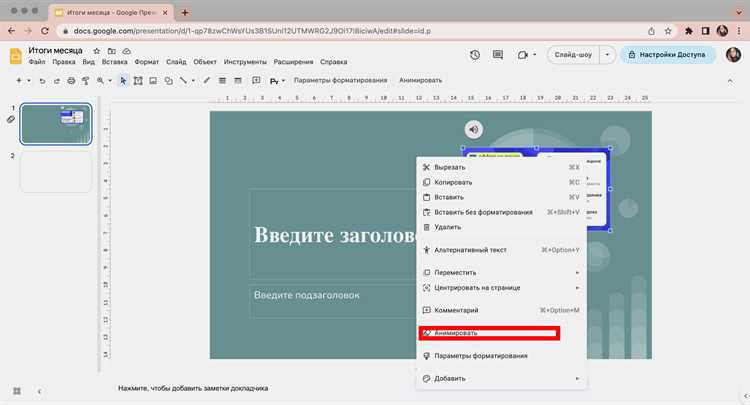Open the Слайд menu

pos(176,62)
